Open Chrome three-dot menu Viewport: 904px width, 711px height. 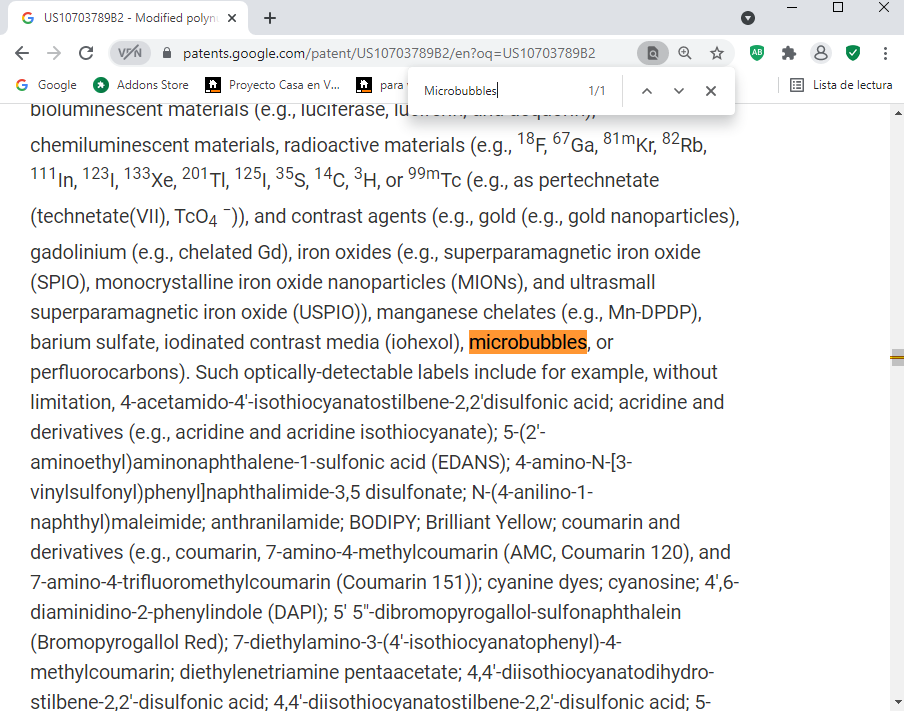point(885,53)
